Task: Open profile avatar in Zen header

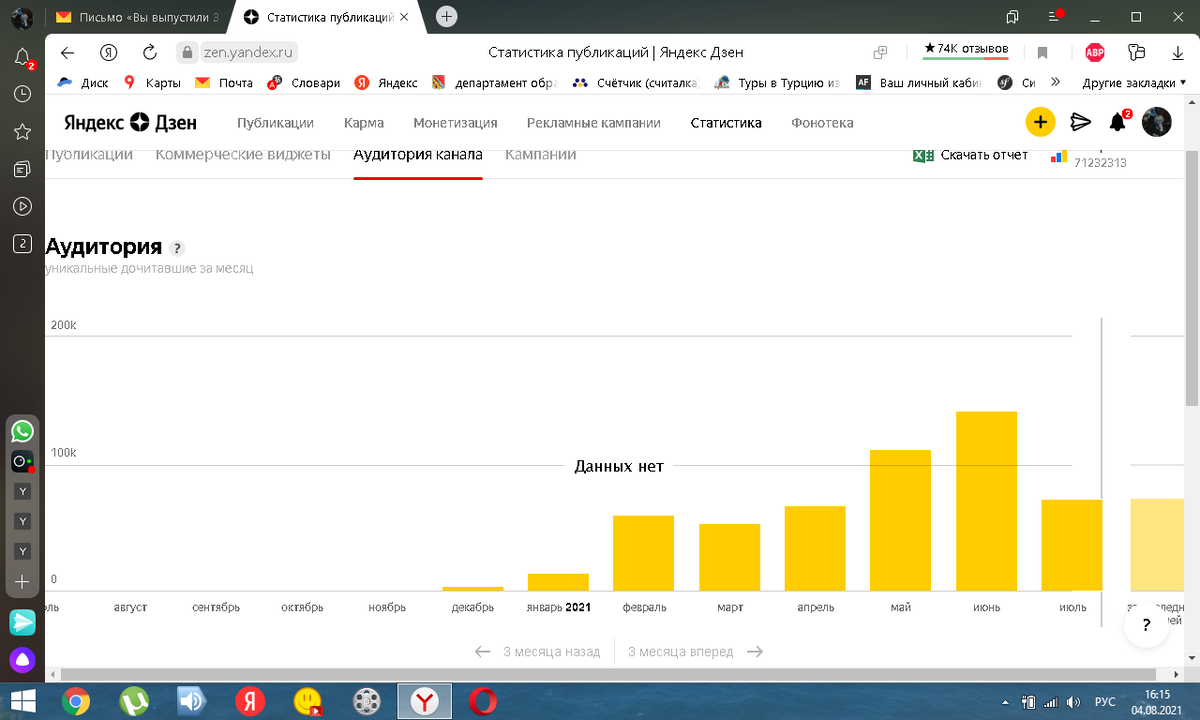Action: coord(1156,122)
